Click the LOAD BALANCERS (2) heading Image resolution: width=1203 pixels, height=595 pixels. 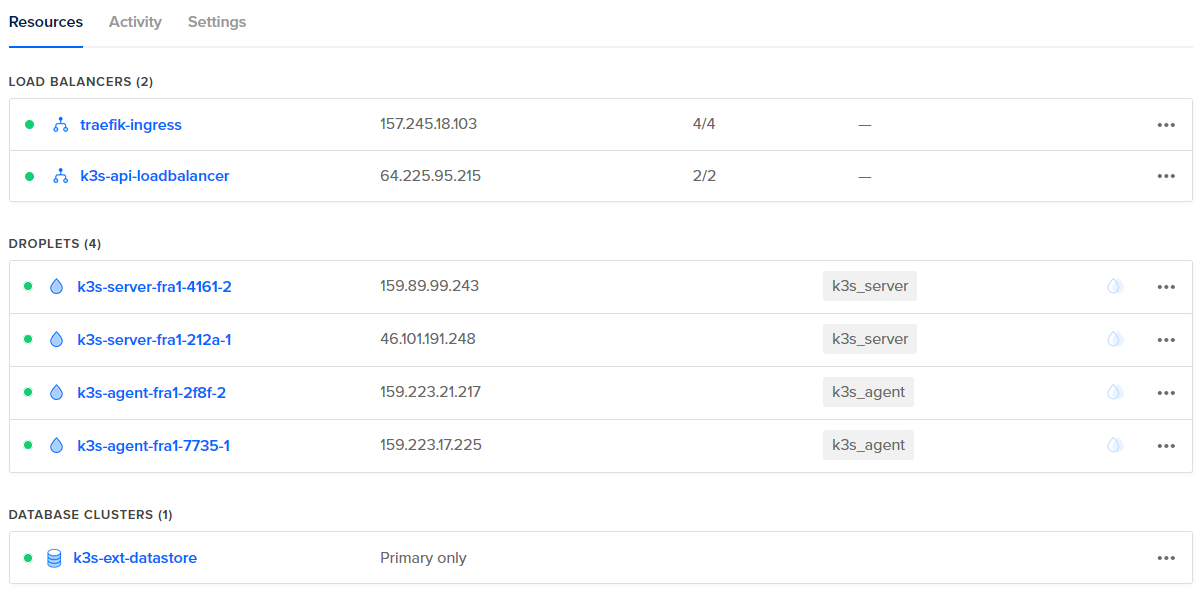(81, 82)
